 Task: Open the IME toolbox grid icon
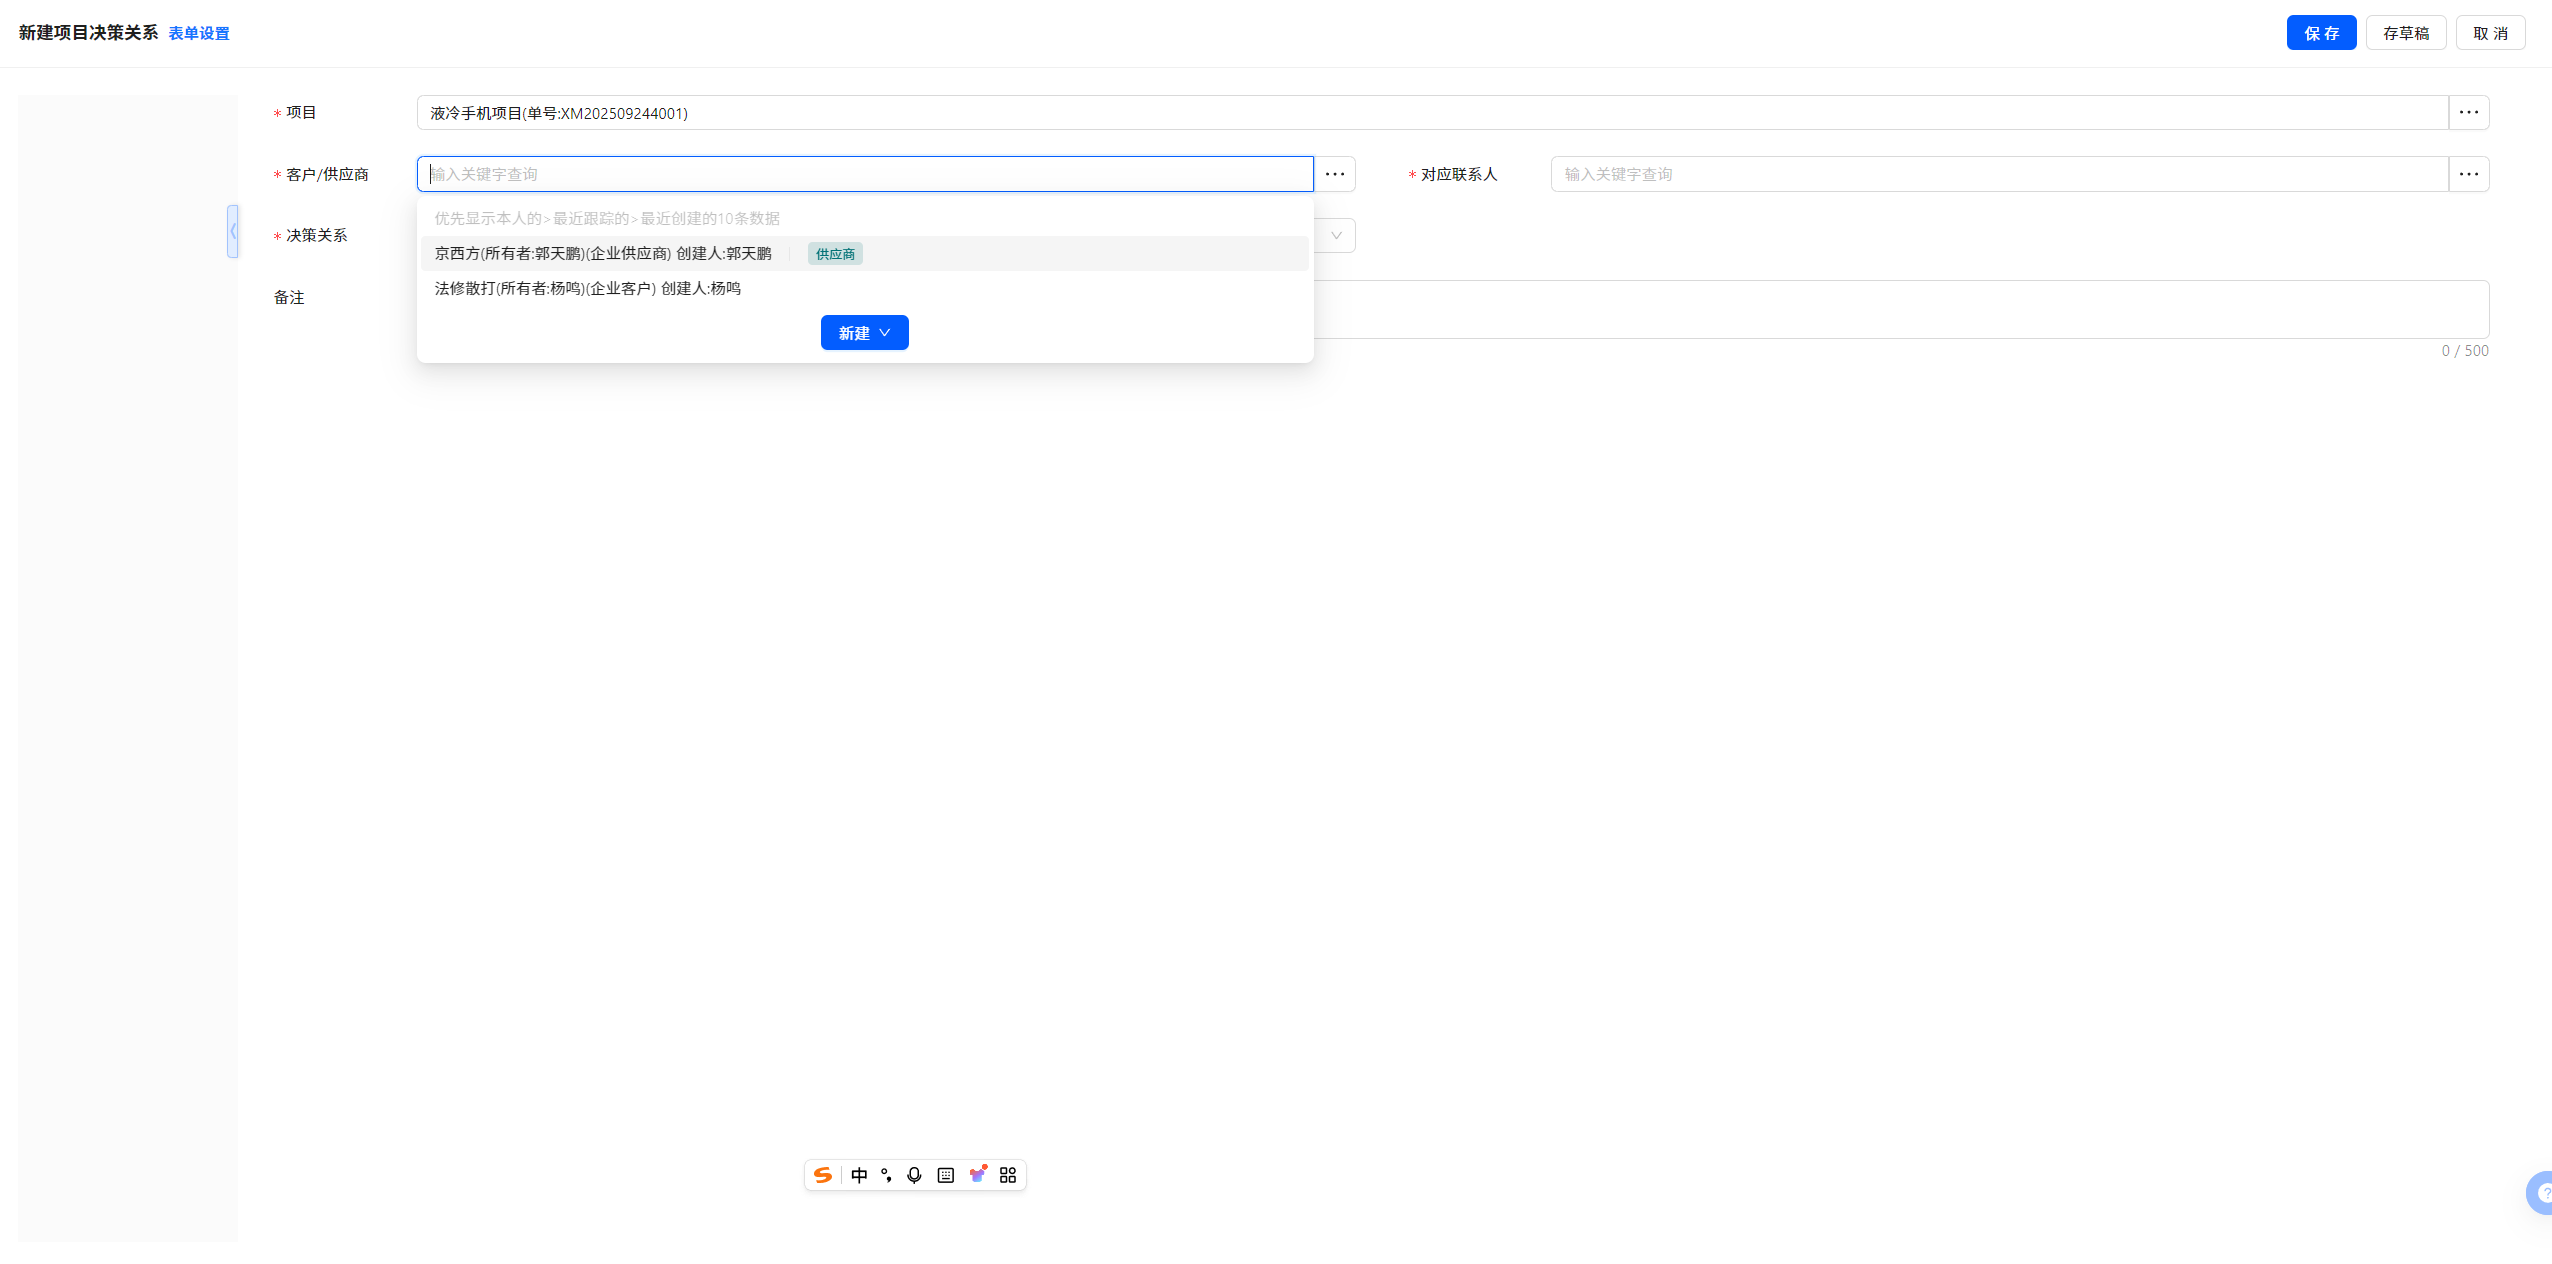coord(1008,1175)
